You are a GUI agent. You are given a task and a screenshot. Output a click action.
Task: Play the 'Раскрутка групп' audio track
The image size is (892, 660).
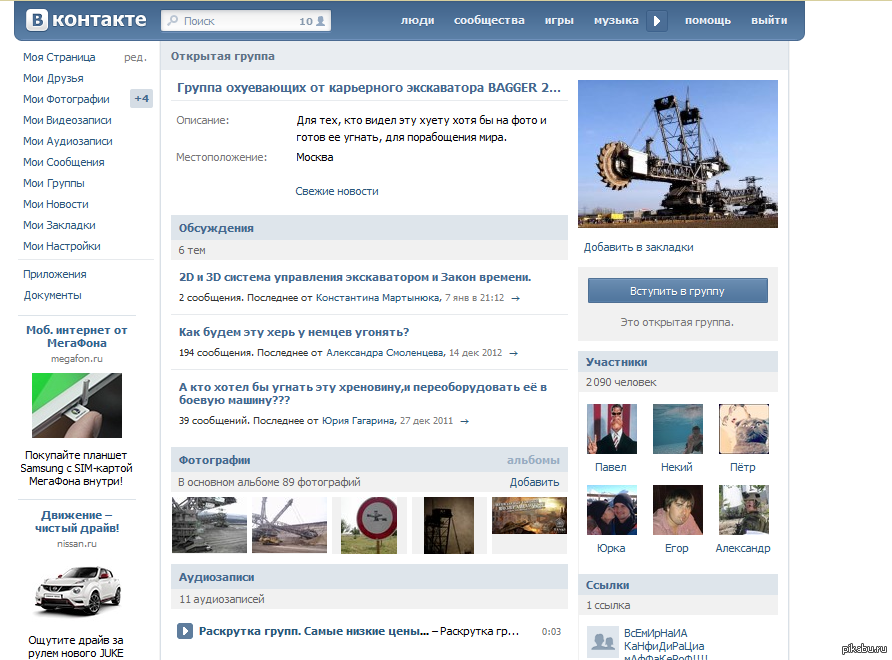[185, 631]
